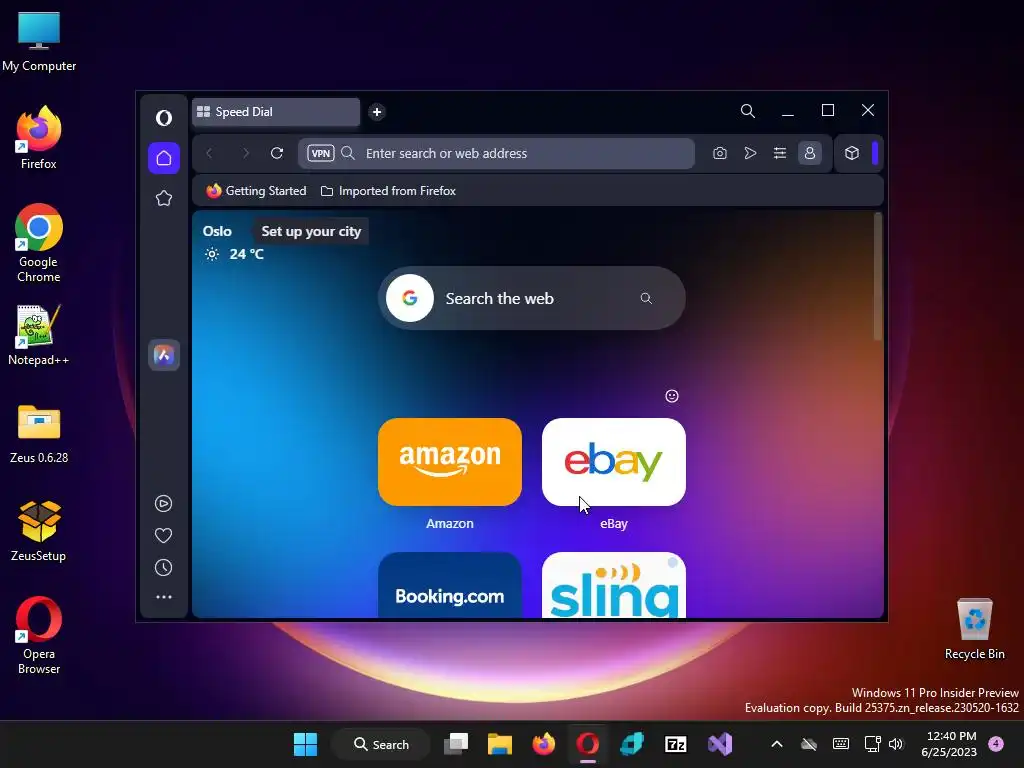Open the 7-Zip taskbar icon
Image resolution: width=1024 pixels, height=768 pixels.
[675, 744]
